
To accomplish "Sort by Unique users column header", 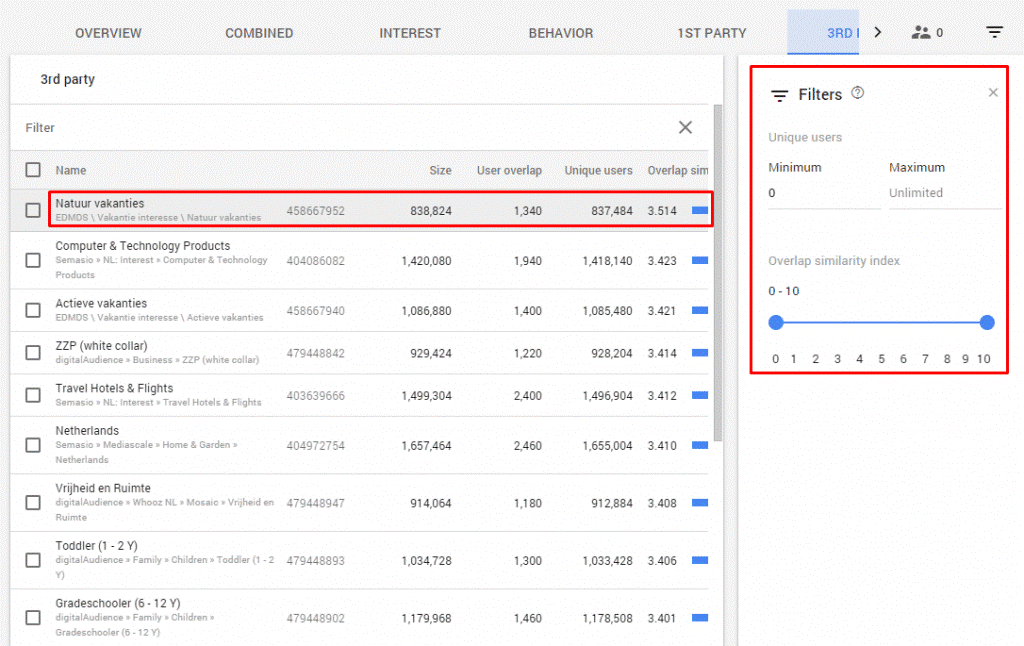I will (598, 170).
